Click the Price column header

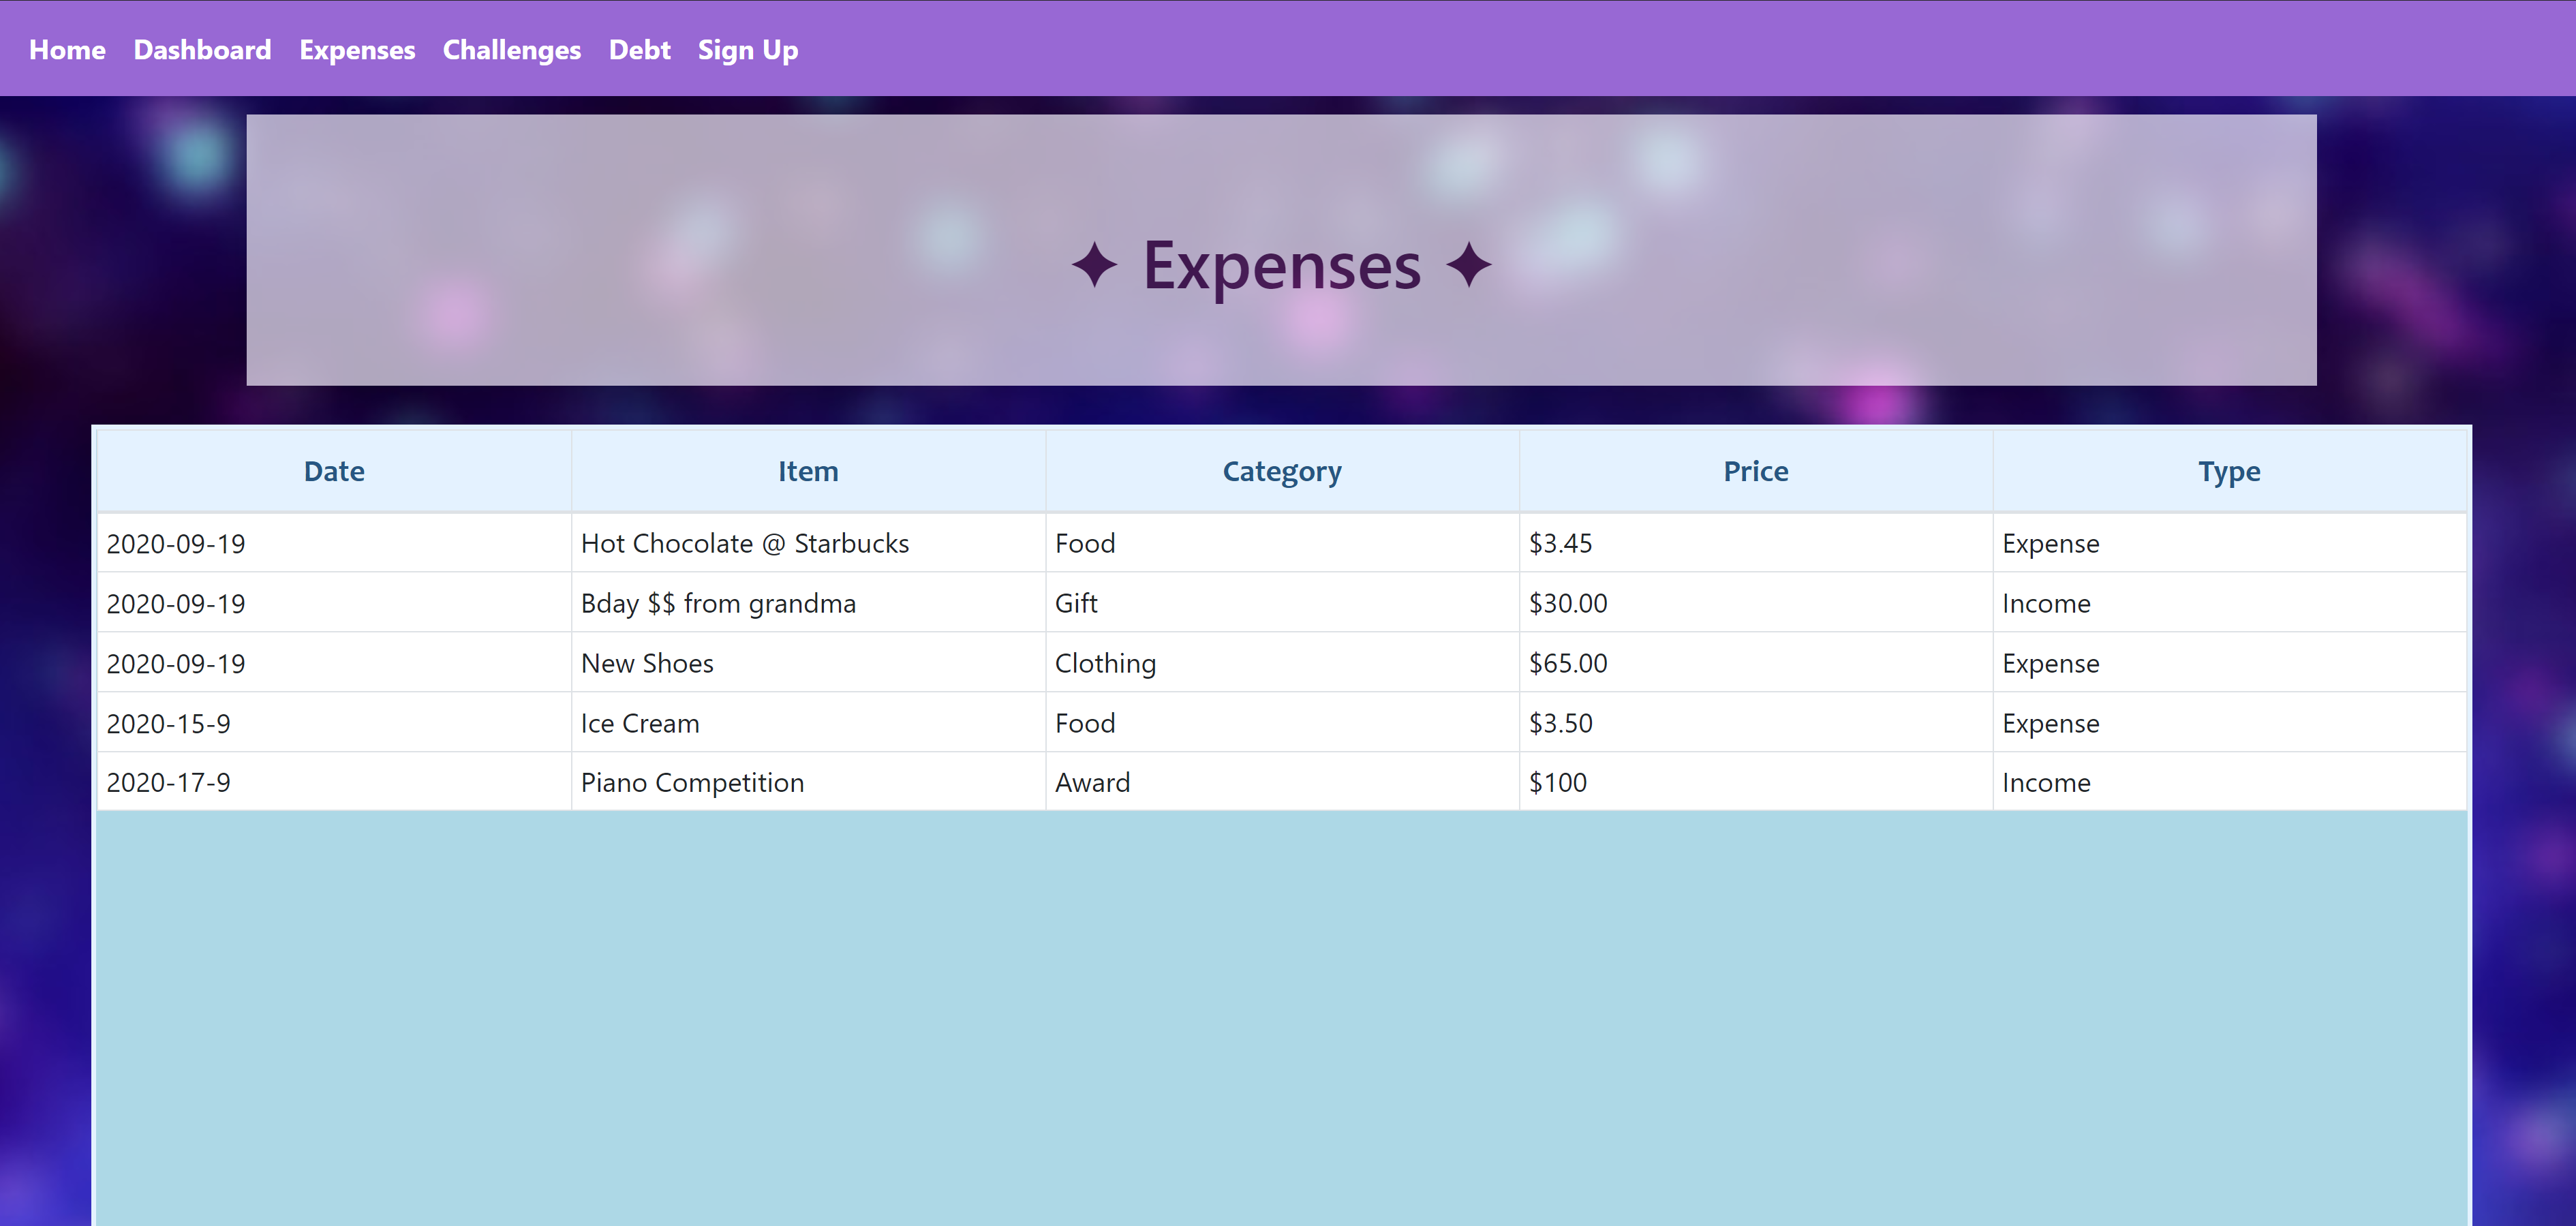[1755, 471]
